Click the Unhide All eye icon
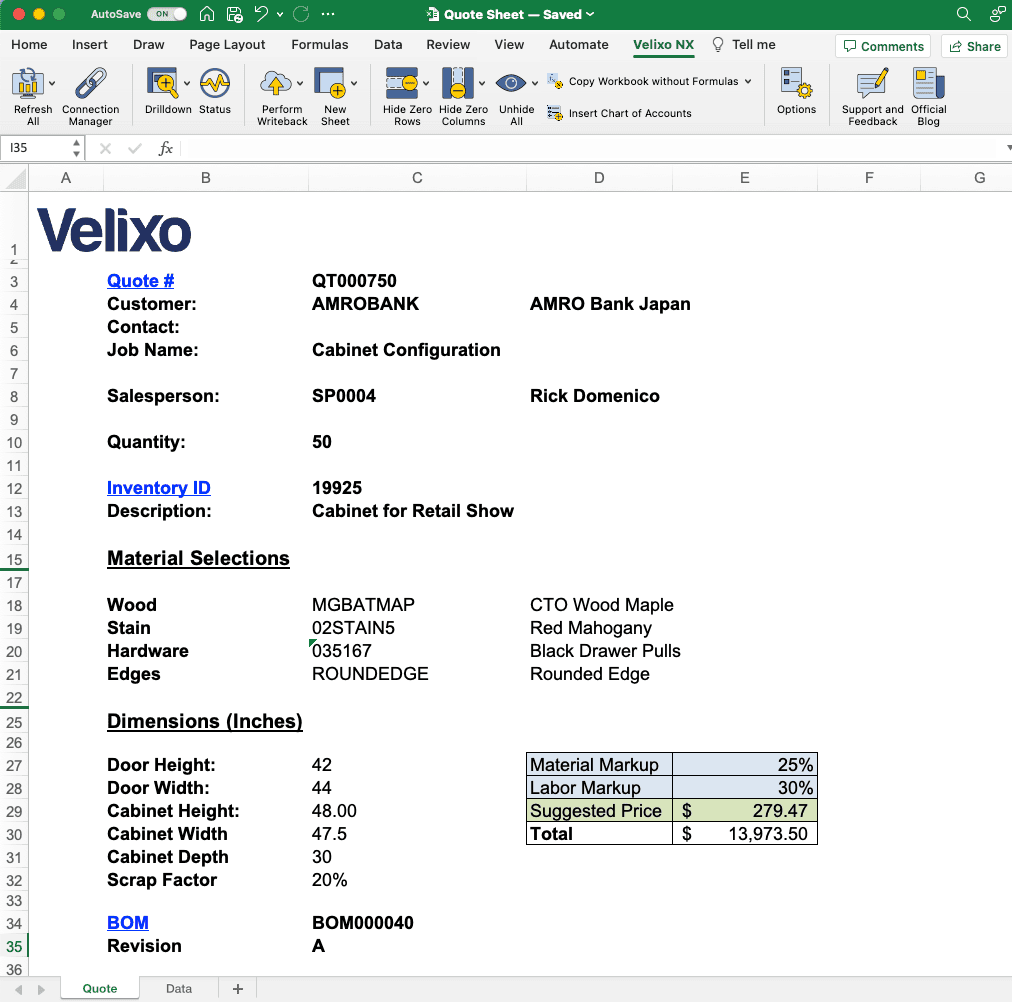The image size is (1012, 1002). (x=511, y=83)
